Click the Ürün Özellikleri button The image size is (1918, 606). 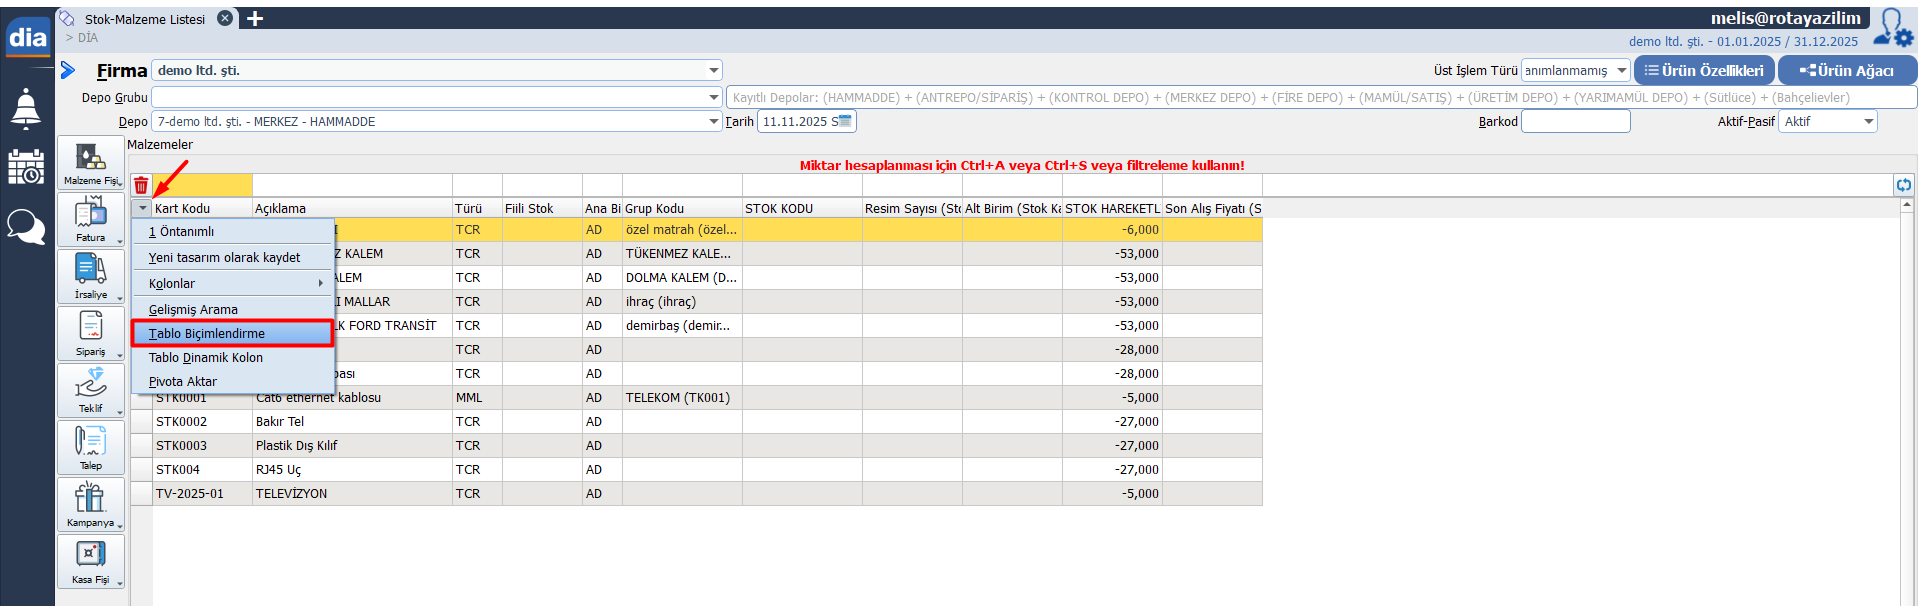pyautogui.click(x=1704, y=71)
